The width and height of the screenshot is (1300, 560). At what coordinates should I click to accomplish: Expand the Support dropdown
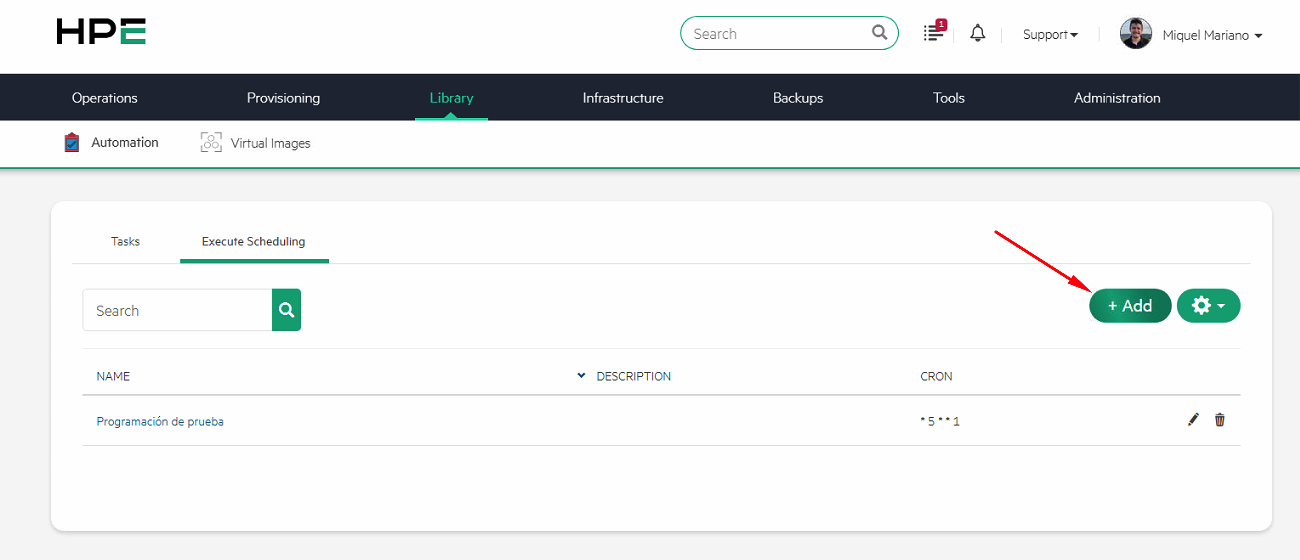point(1049,34)
